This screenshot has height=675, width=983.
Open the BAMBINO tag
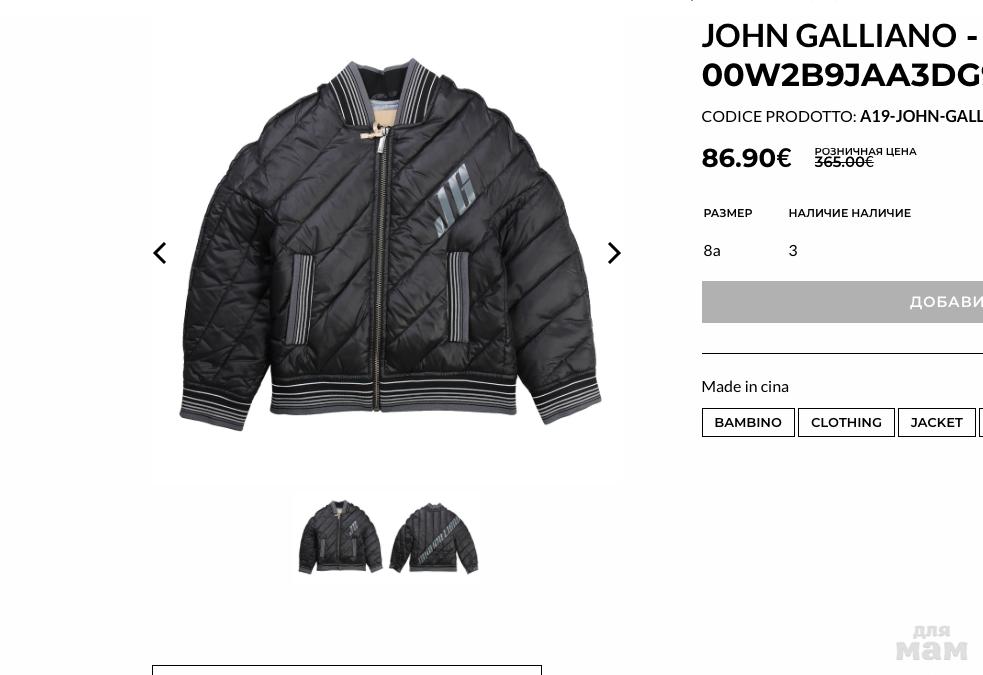(x=748, y=422)
